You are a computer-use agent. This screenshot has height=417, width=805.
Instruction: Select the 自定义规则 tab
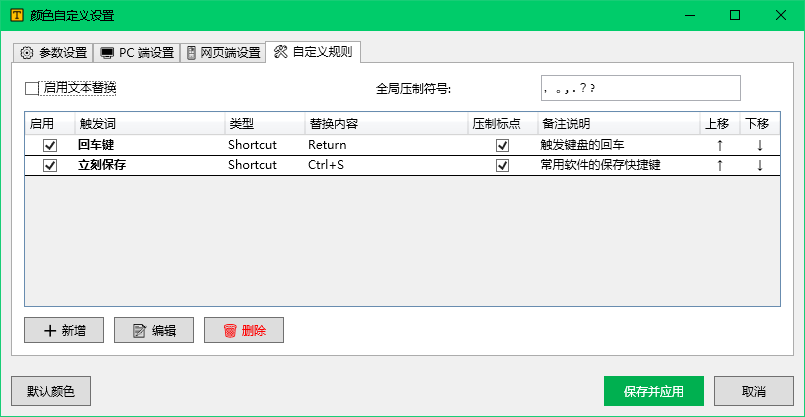click(313, 52)
